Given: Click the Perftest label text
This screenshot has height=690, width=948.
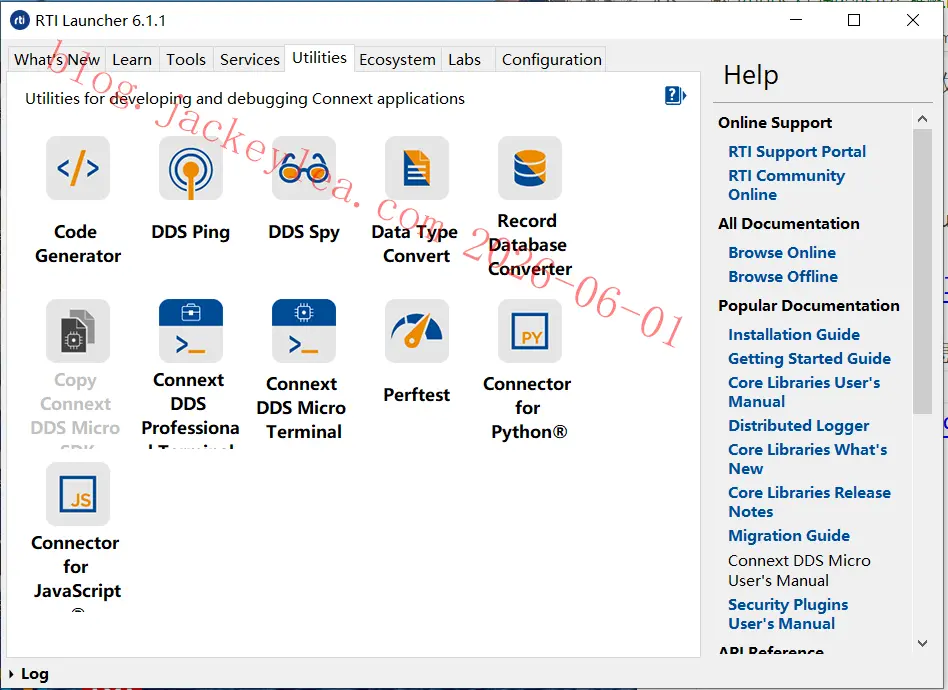Looking at the screenshot, I should (x=417, y=395).
